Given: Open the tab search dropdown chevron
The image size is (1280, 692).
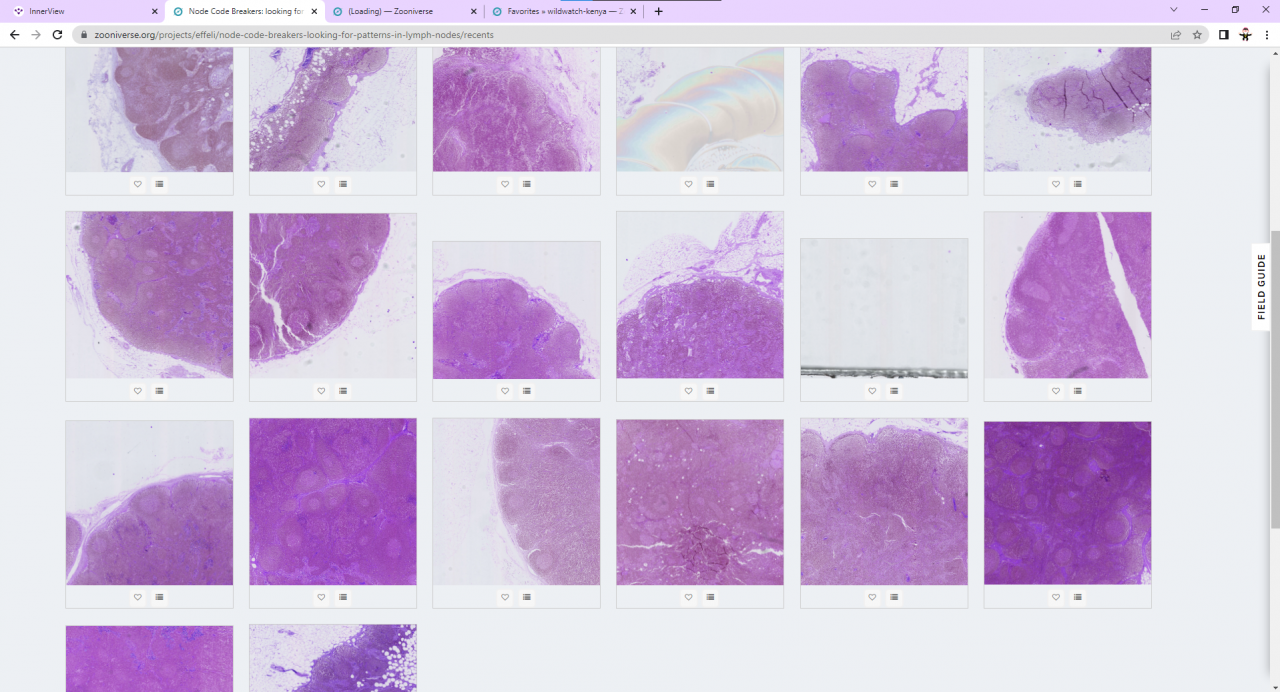Looking at the screenshot, I should coord(1174,10).
